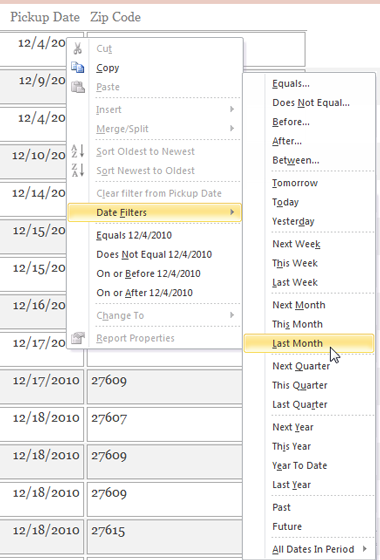The image size is (380, 560).
Task: Click the Date Filters submenu arrow
Action: click(x=232, y=212)
